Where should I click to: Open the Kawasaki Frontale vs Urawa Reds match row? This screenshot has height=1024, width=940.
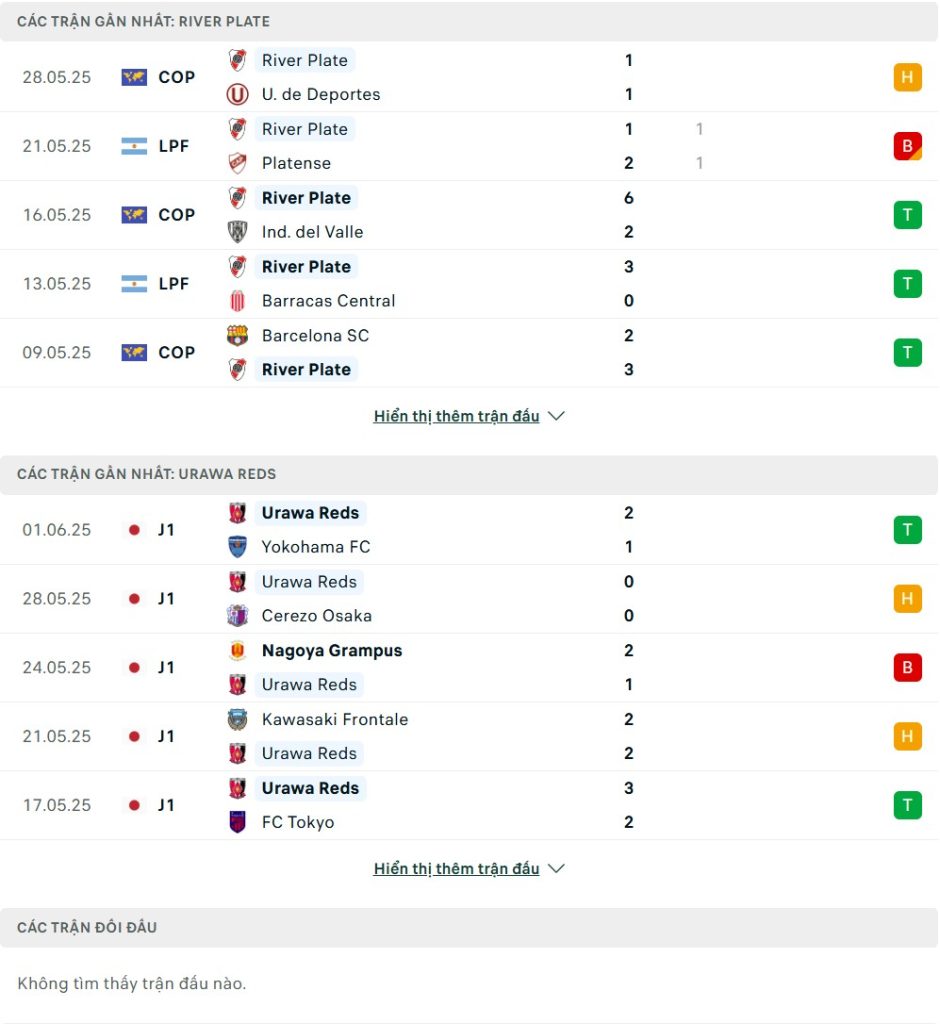(x=469, y=737)
